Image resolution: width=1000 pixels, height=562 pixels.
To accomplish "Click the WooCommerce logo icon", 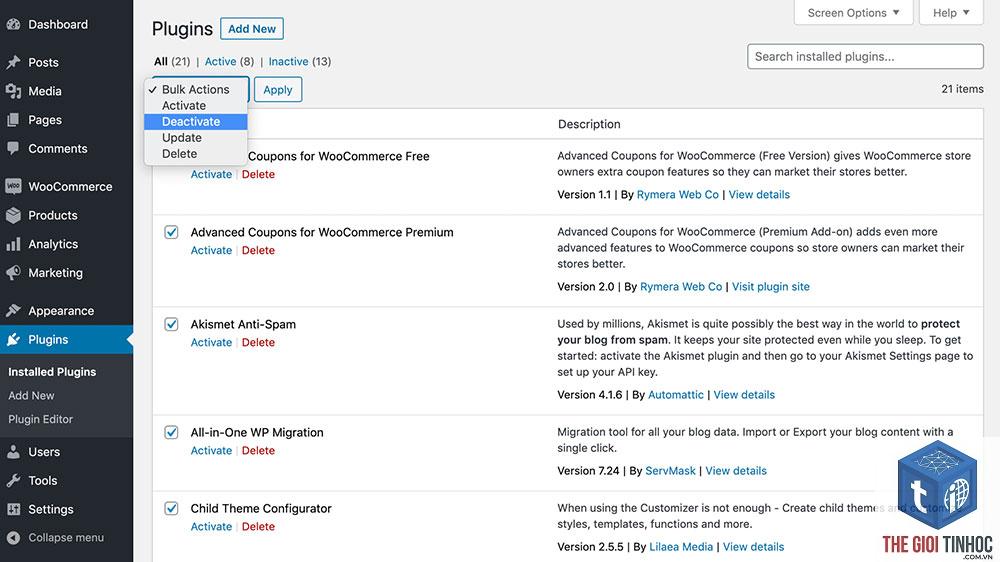I will pos(13,186).
